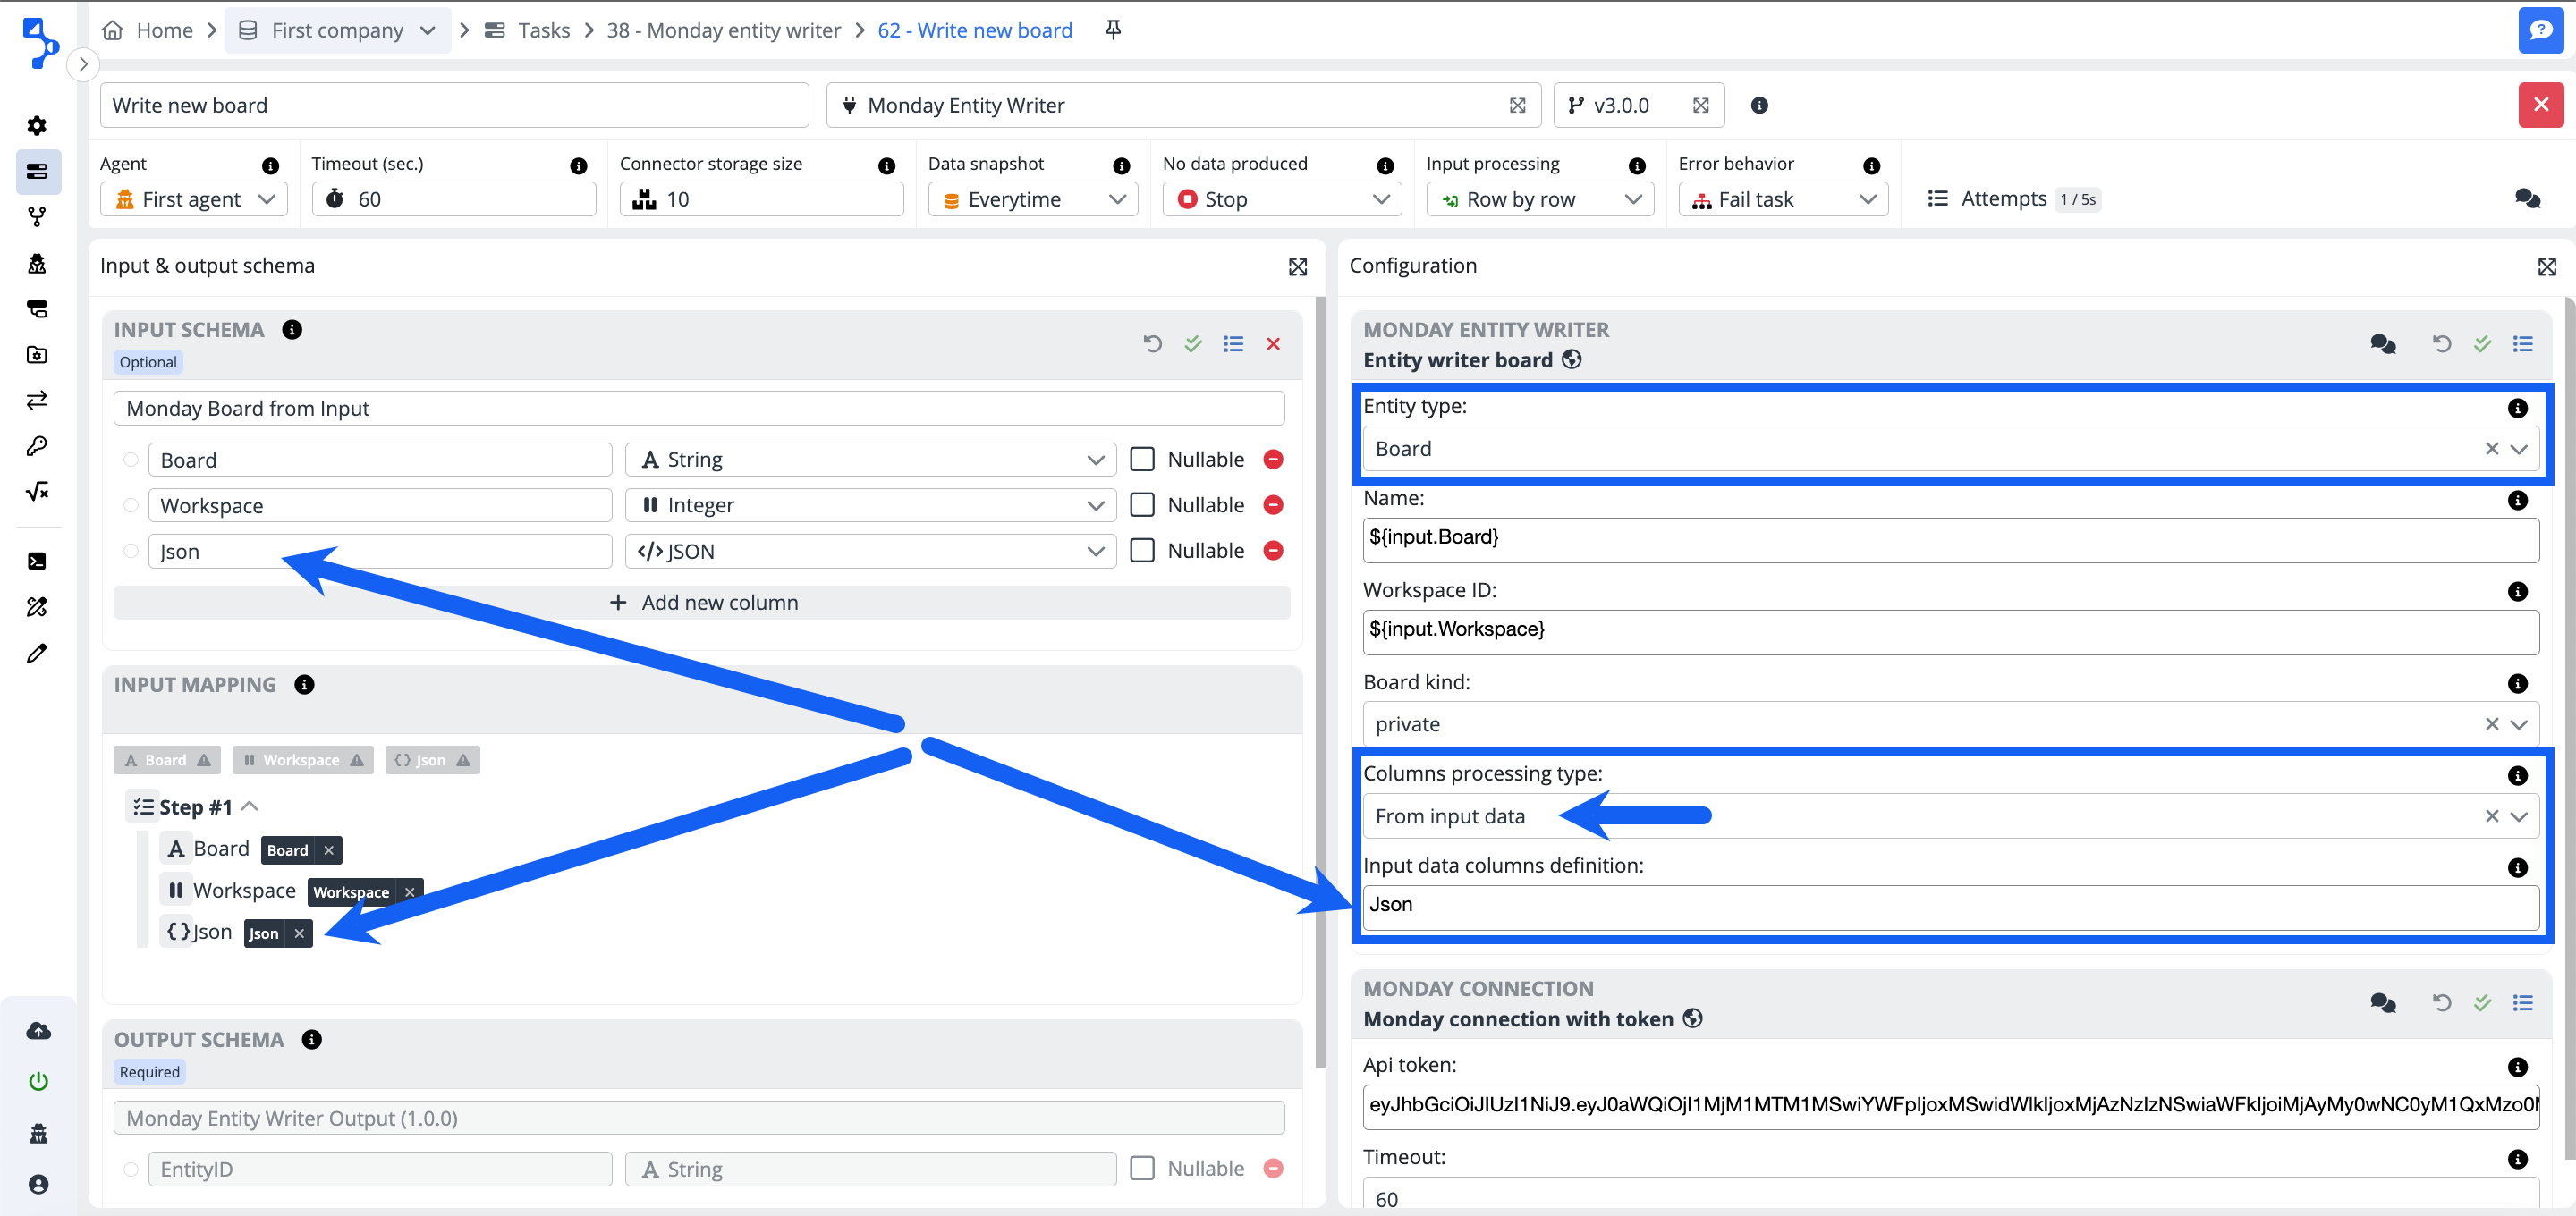Screen dimensions: 2576x1216
Task: Open the Error behavior Fail task dropdown
Action: click(1783, 199)
